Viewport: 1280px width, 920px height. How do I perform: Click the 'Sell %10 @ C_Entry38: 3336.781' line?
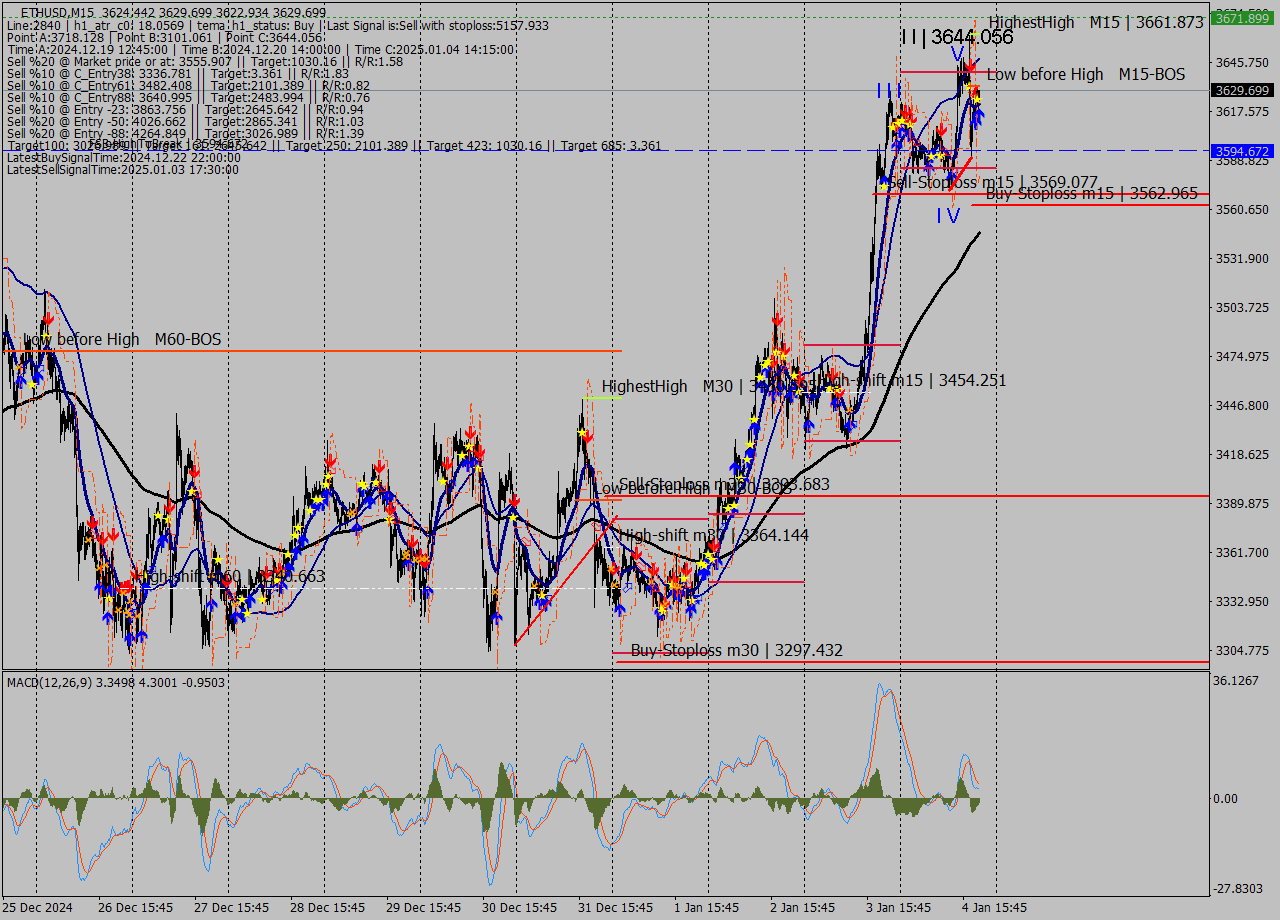point(178,73)
